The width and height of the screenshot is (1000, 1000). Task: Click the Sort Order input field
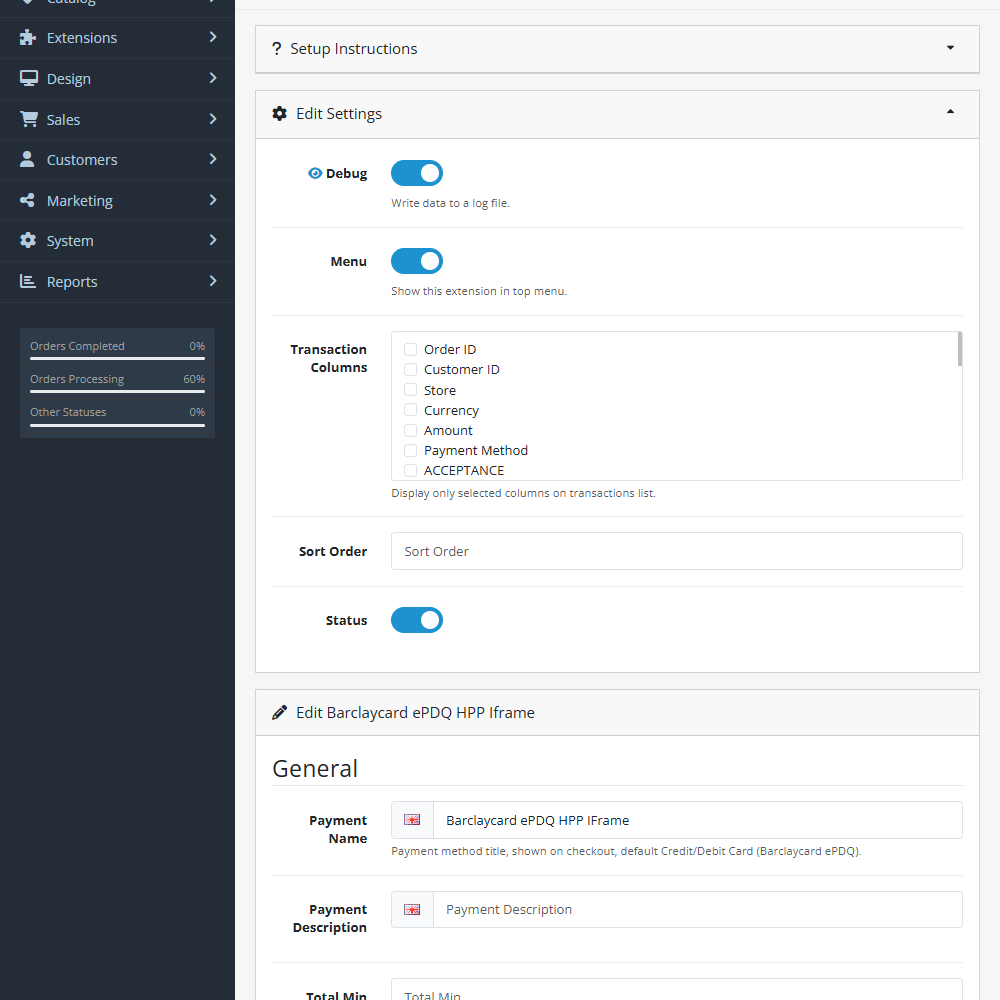[x=677, y=551]
